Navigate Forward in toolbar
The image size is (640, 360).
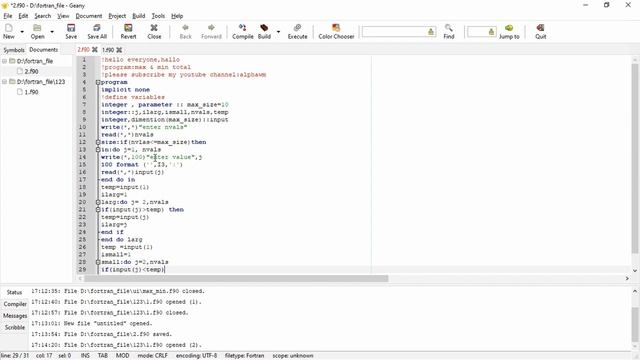[x=211, y=31]
